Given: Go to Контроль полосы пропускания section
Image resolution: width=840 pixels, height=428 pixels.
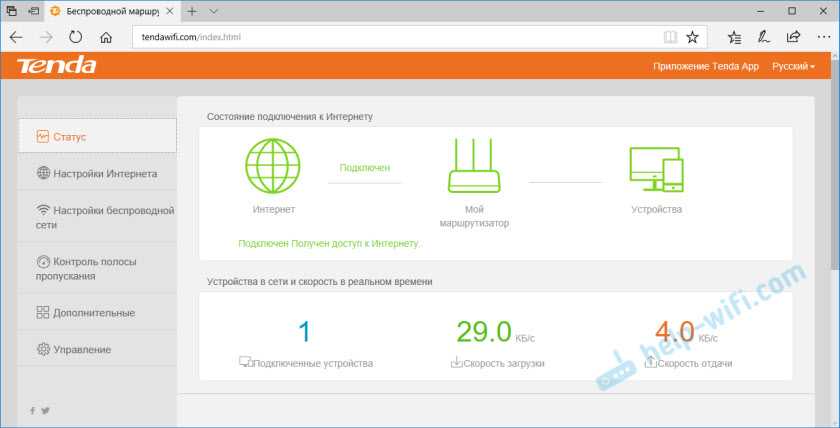Looking at the screenshot, I should click(97, 268).
